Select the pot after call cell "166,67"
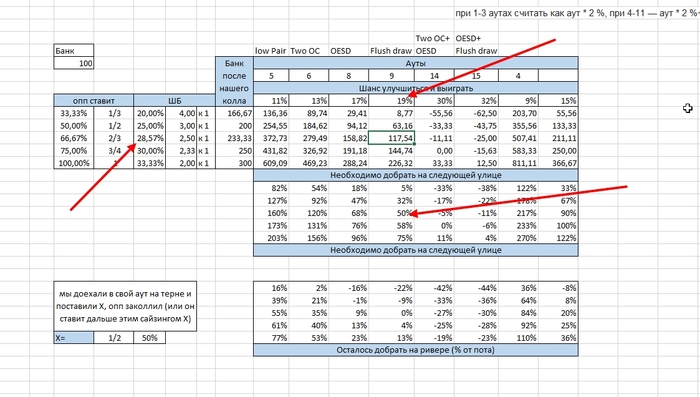 (x=234, y=113)
